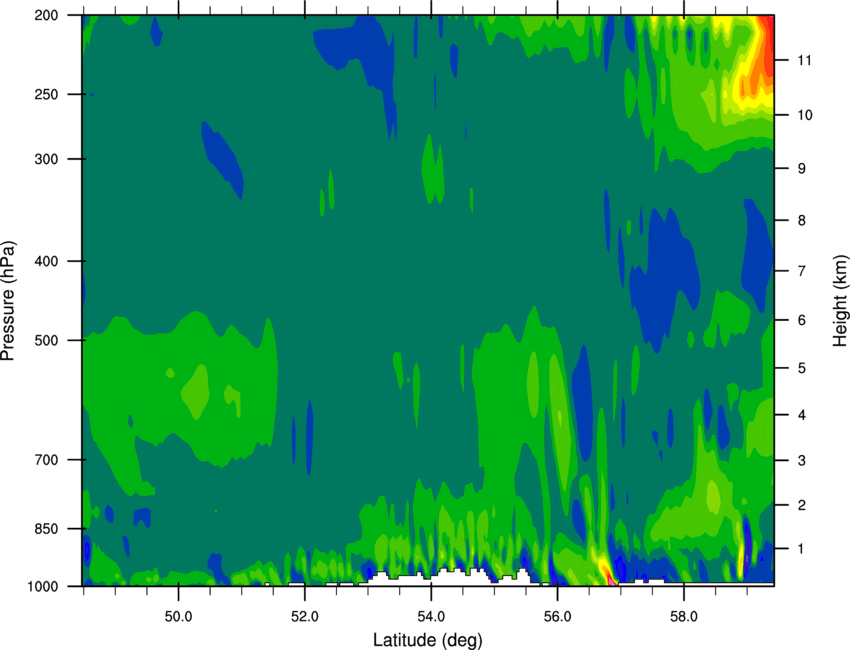Viewport: 850px width, 650px height.
Task: Click the 10 km height label
Action: pyautogui.click(x=805, y=115)
